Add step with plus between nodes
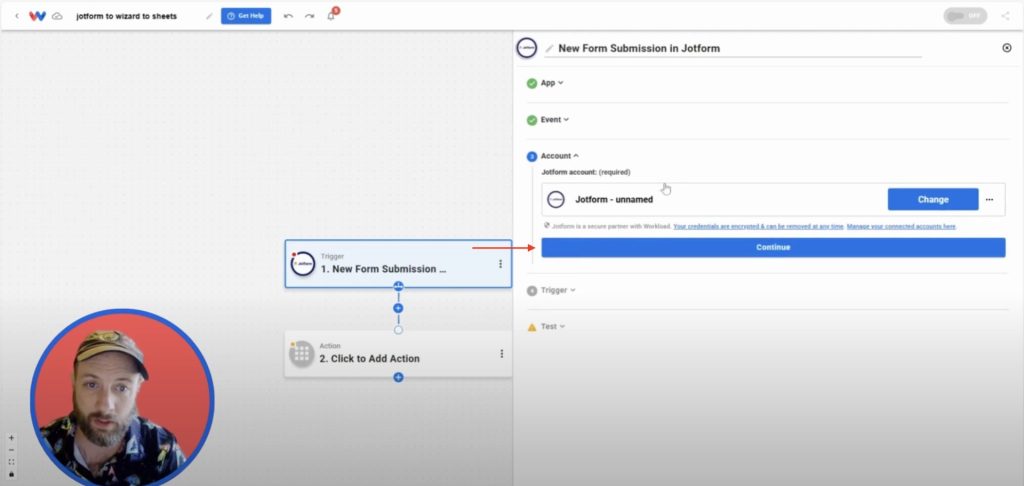 (x=398, y=308)
